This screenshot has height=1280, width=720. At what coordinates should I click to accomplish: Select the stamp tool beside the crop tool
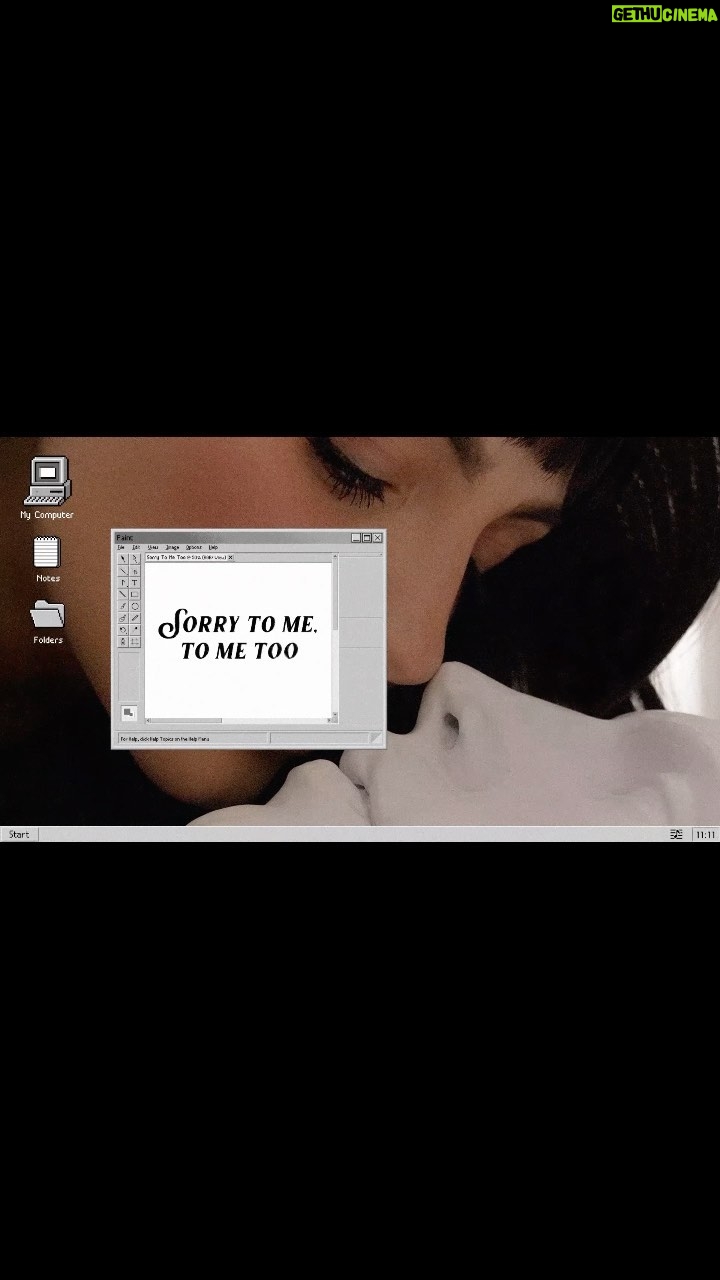tap(123, 642)
